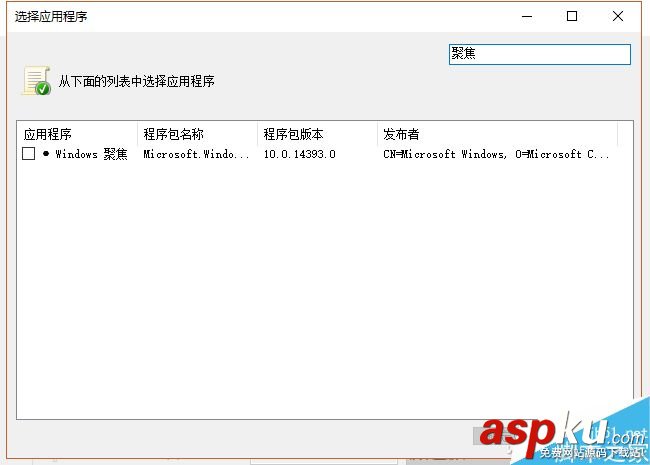Select the Windows 聚焦 app name

point(91,154)
